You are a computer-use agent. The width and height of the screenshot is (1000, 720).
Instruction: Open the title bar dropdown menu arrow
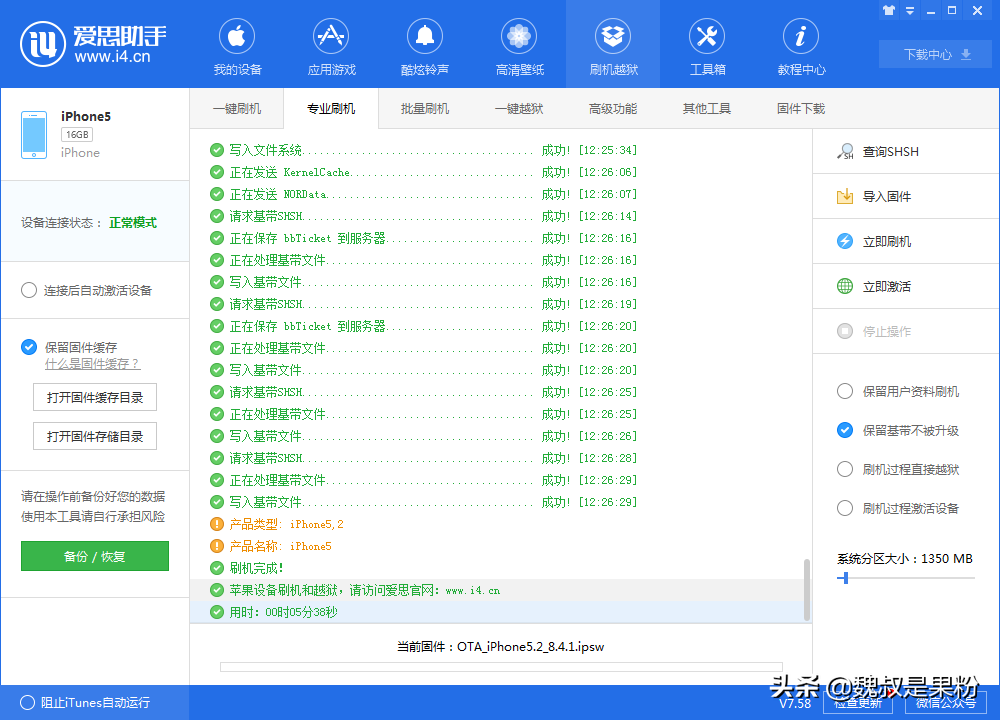[x=910, y=11]
